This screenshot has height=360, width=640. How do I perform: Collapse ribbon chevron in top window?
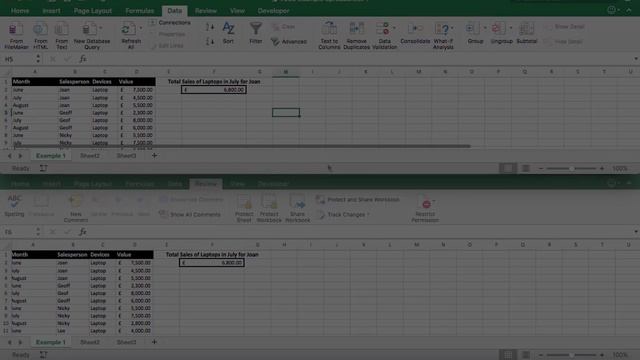click(x=629, y=10)
